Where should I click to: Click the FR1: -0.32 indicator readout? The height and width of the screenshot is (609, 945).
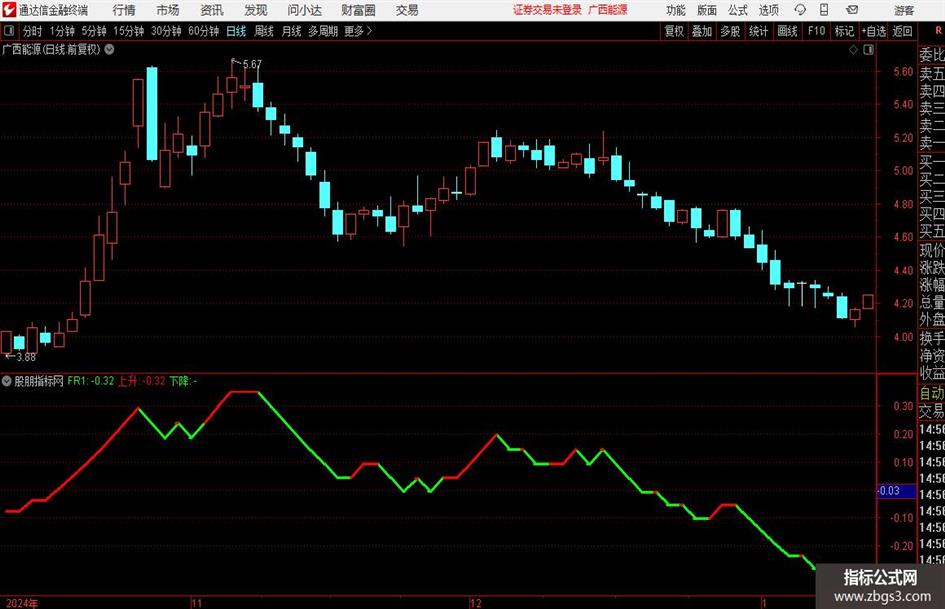point(90,381)
